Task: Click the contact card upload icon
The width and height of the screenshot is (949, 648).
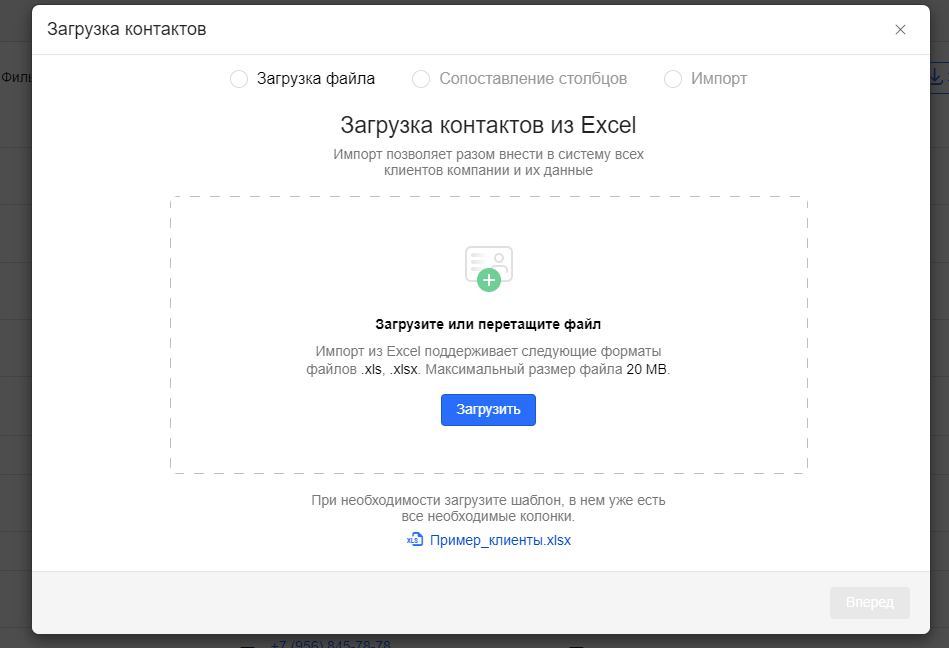Action: pyautogui.click(x=489, y=269)
